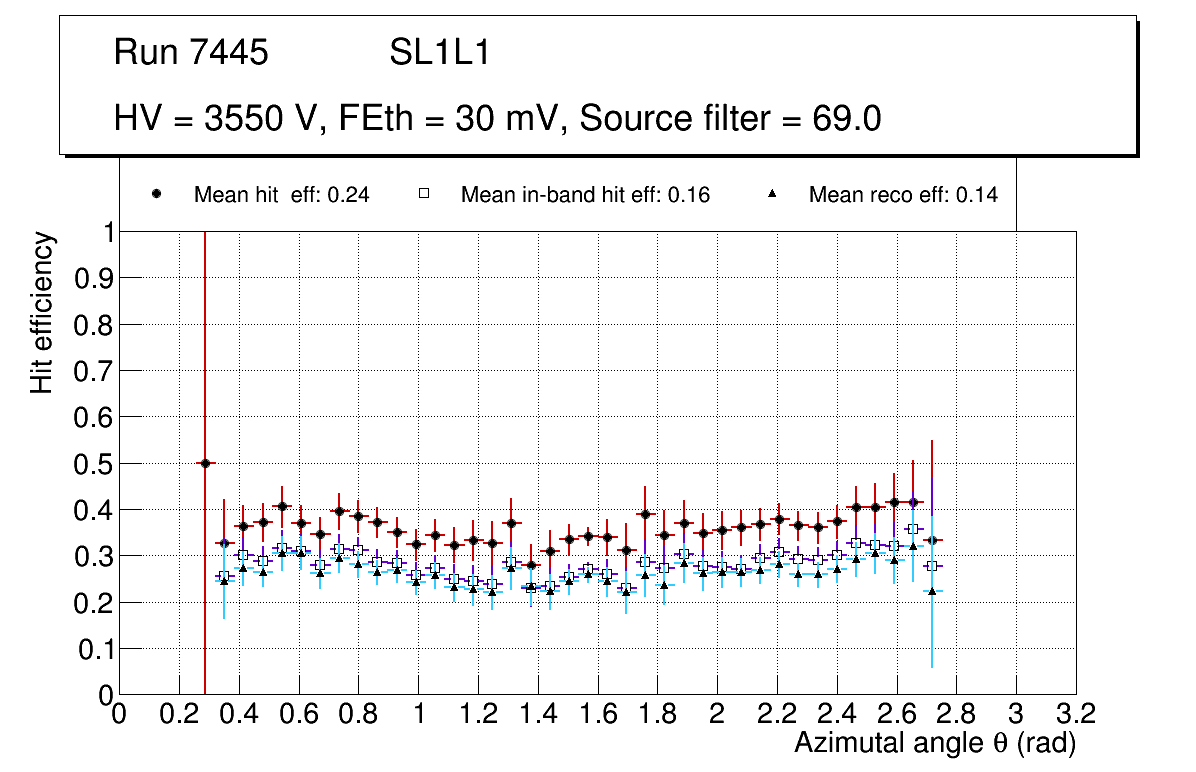
Task: Click the rightmost black circle data point
Action: (x=932, y=540)
